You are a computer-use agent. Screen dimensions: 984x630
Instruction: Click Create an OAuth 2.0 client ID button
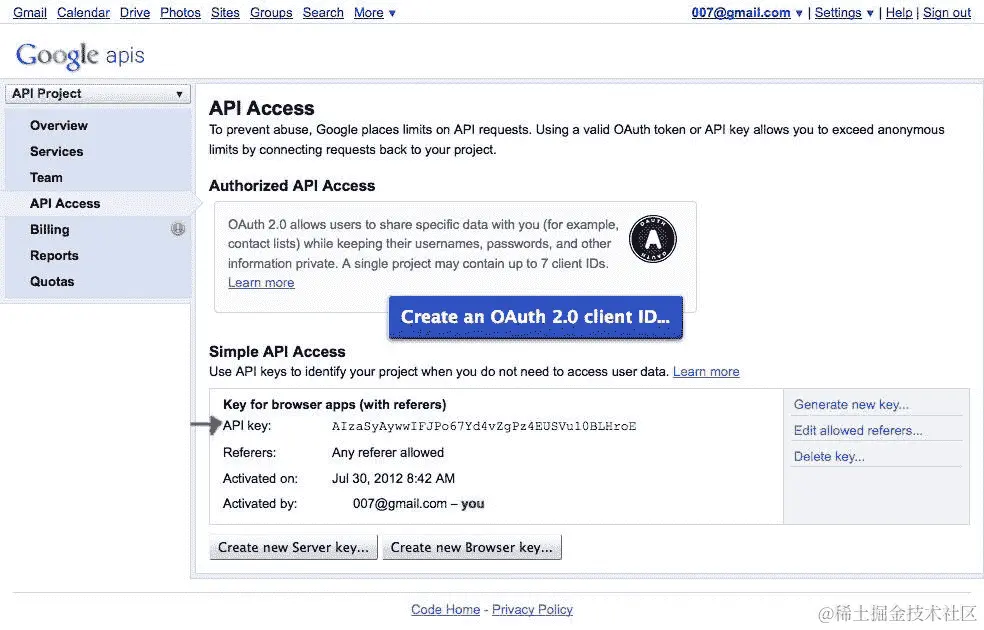[x=535, y=317]
